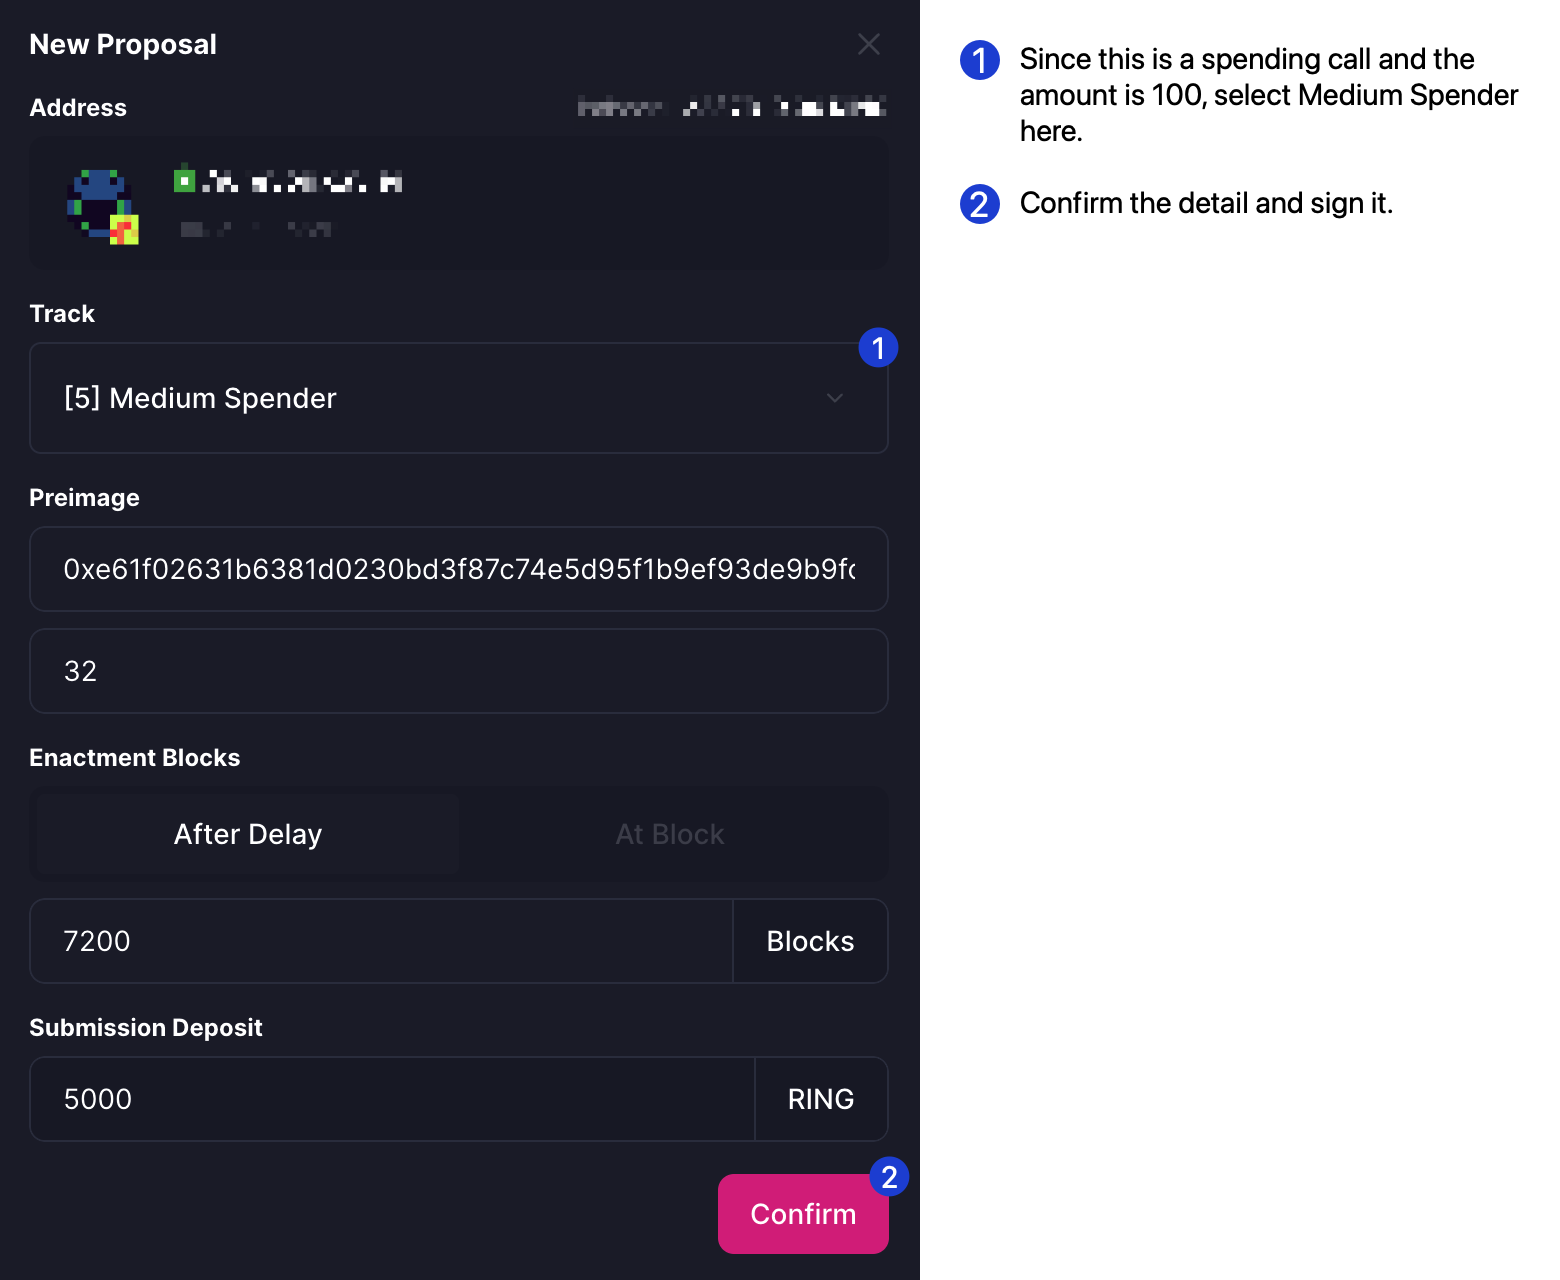The height and width of the screenshot is (1280, 1560).
Task: Open the Track dropdown showing Medium Spender
Action: (x=440, y=398)
